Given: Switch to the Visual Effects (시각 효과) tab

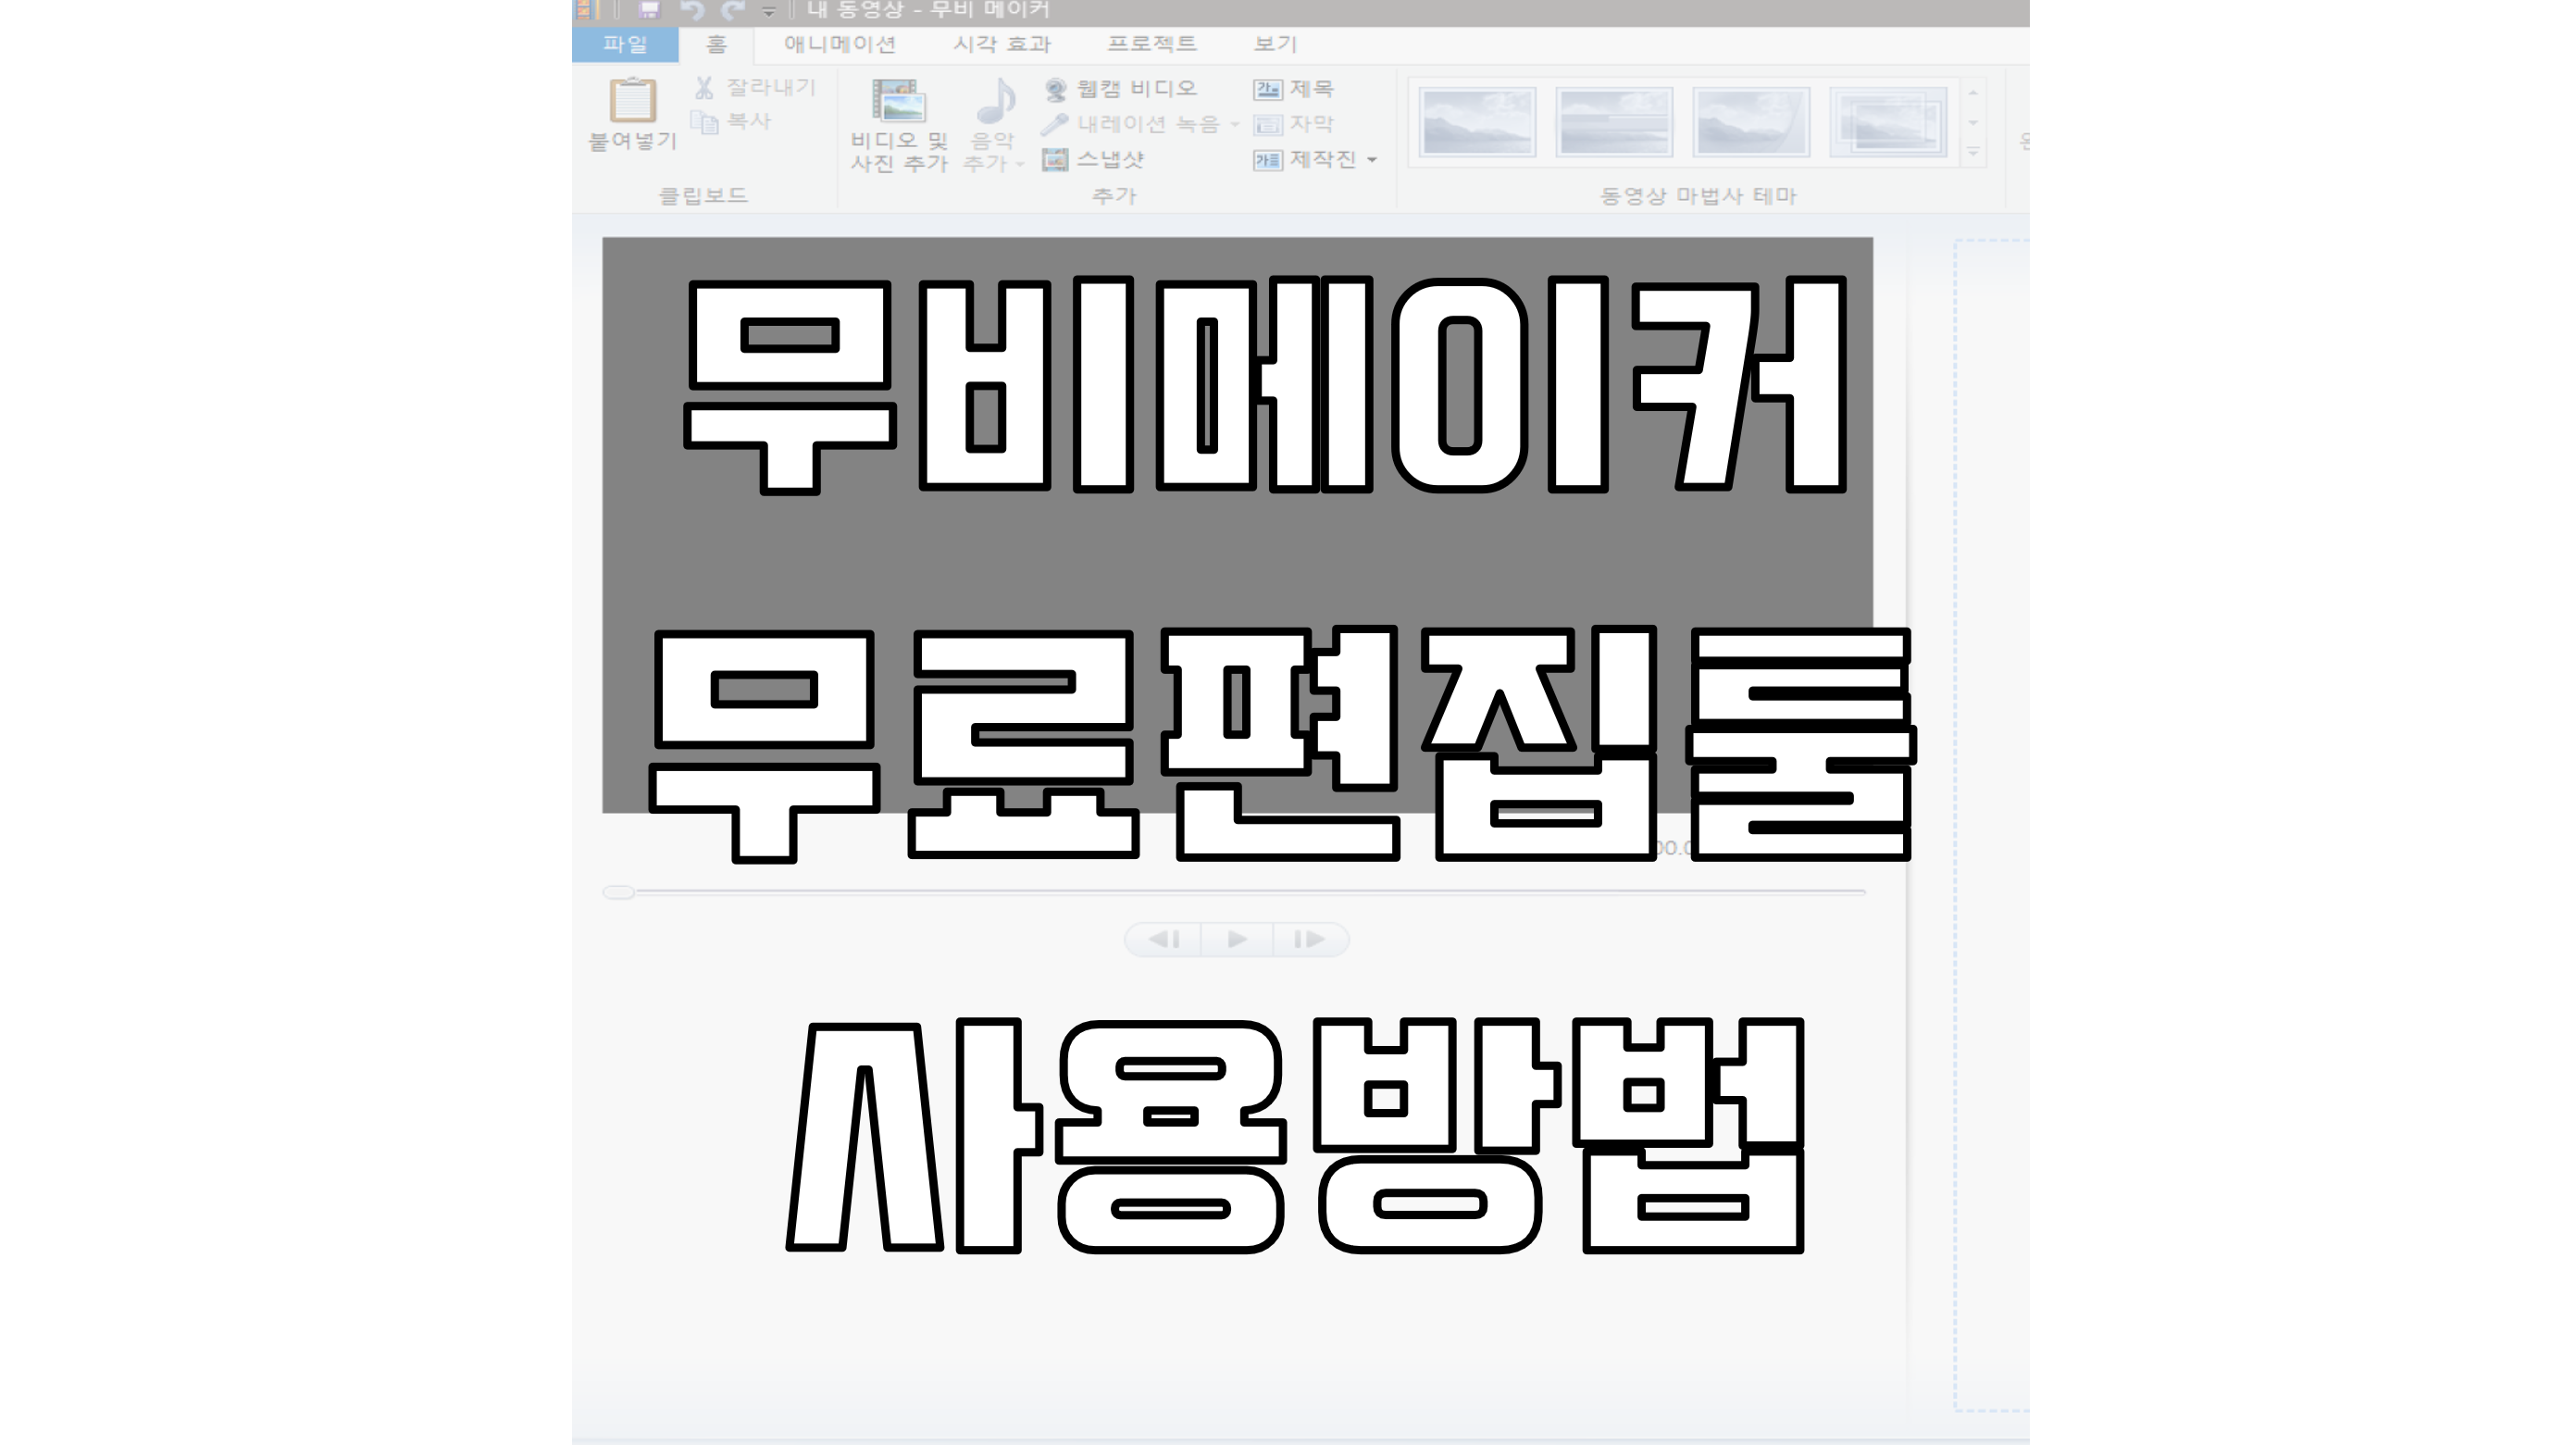Looking at the screenshot, I should click(1001, 44).
